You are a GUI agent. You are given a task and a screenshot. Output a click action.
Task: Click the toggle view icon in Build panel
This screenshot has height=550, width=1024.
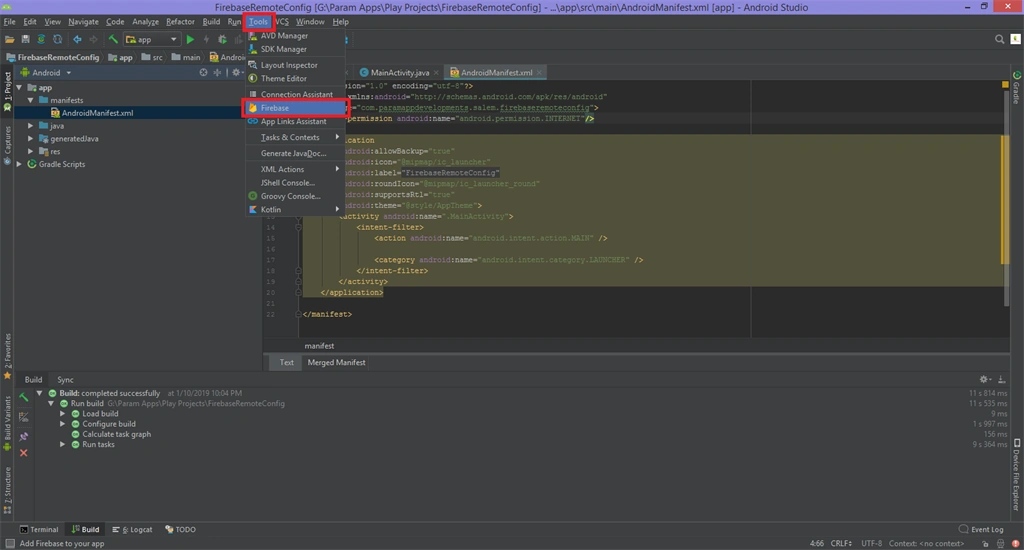point(24,417)
